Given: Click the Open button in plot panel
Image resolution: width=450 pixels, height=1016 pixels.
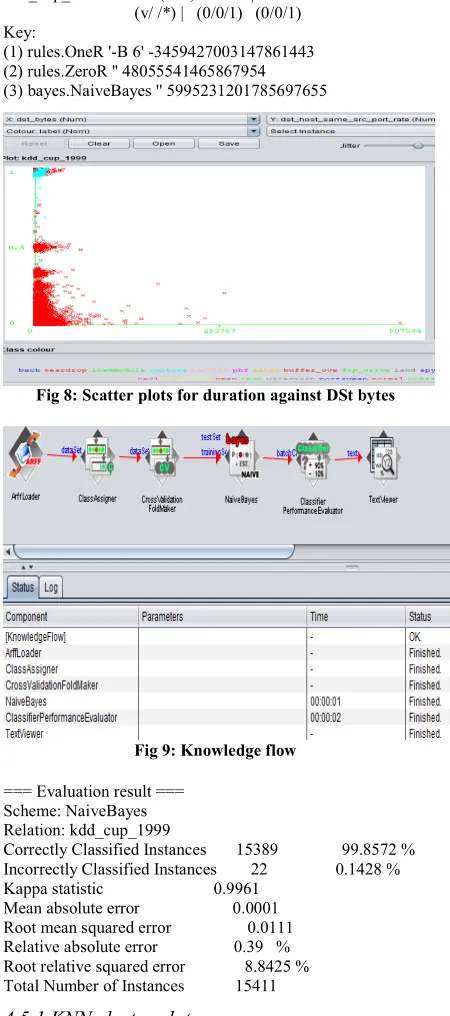Looking at the screenshot, I should click(164, 144).
